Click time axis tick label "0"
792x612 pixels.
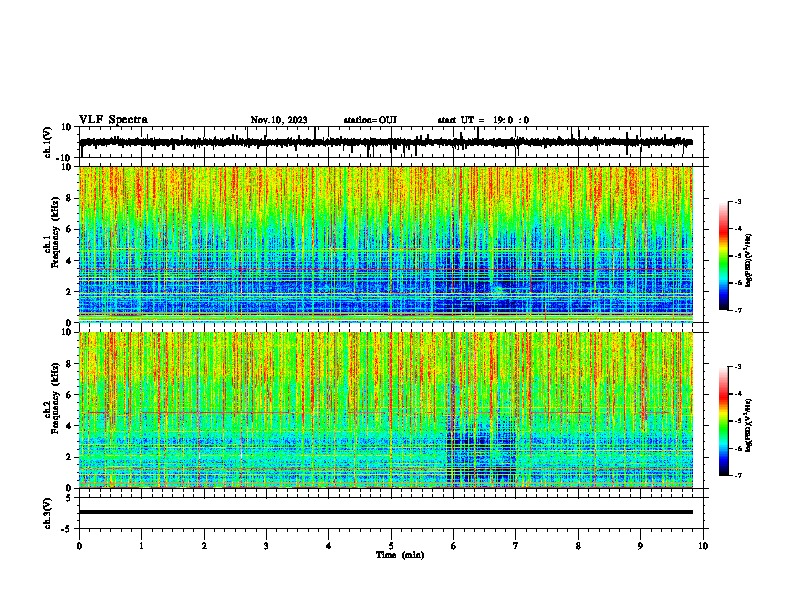(x=79, y=546)
